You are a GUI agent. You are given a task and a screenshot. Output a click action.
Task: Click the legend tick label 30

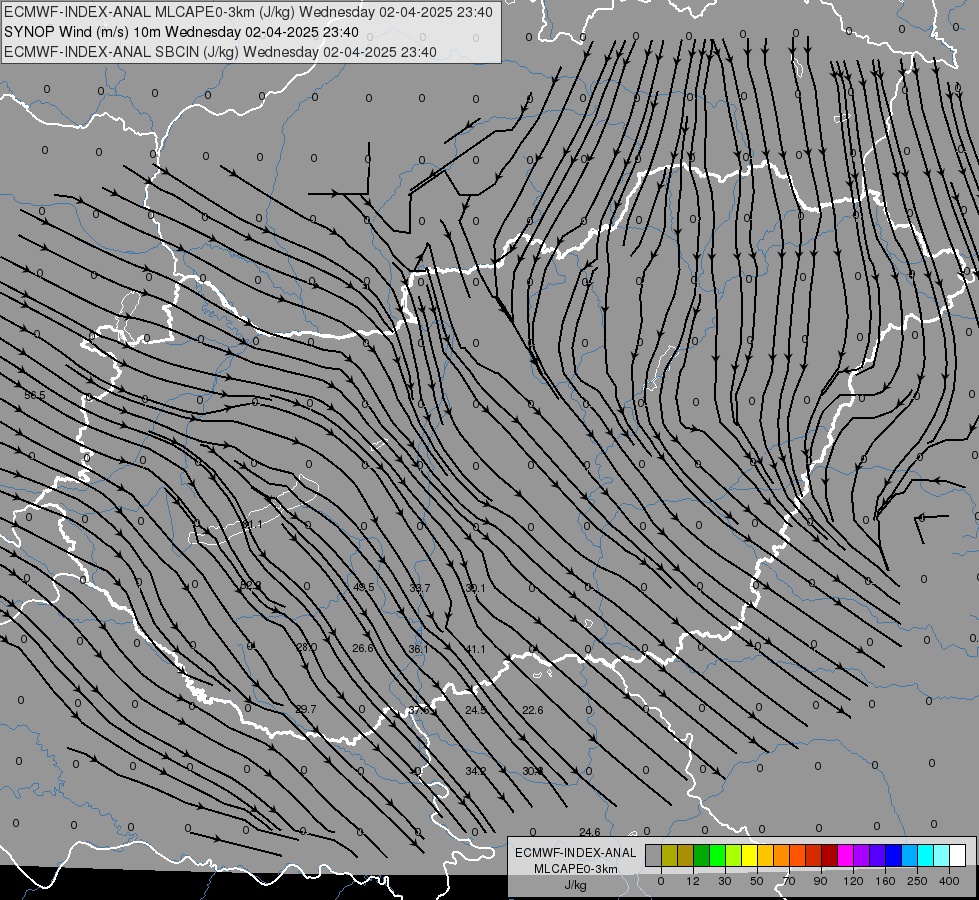725,881
